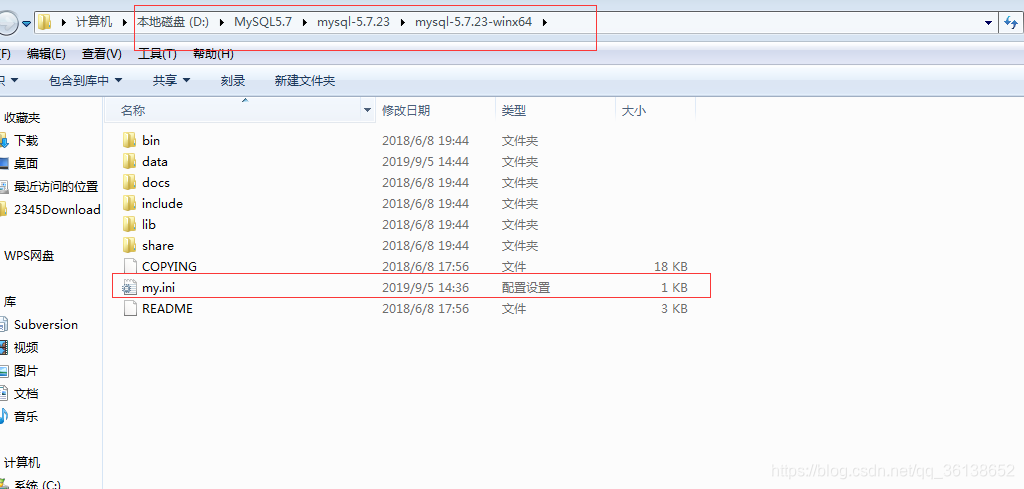The width and height of the screenshot is (1024, 489).
Task: Open the 包含到库中 dropdown
Action: coord(86,80)
